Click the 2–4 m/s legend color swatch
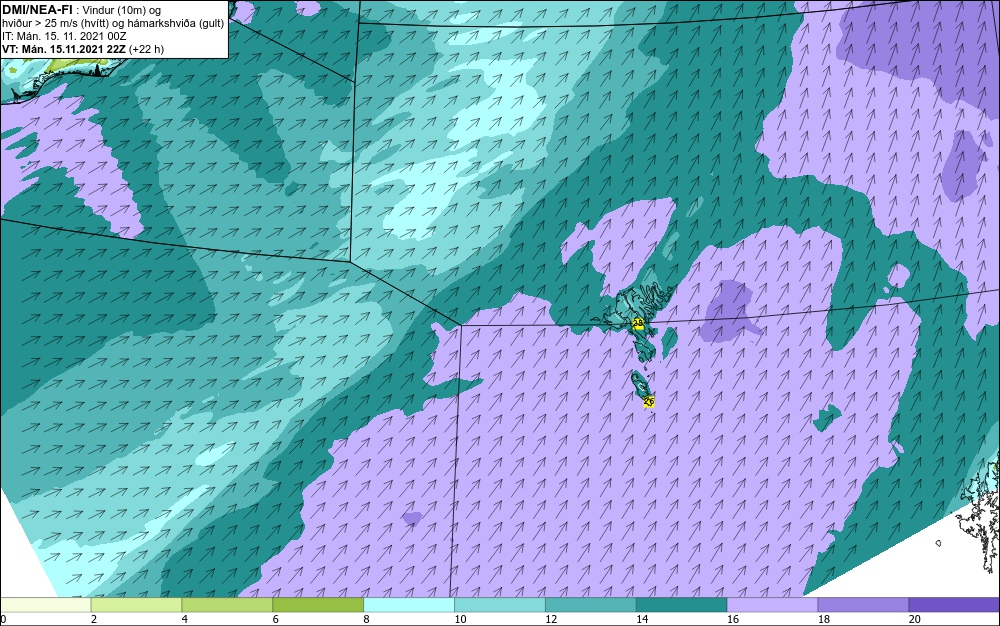1000x626 pixels. tap(136, 605)
